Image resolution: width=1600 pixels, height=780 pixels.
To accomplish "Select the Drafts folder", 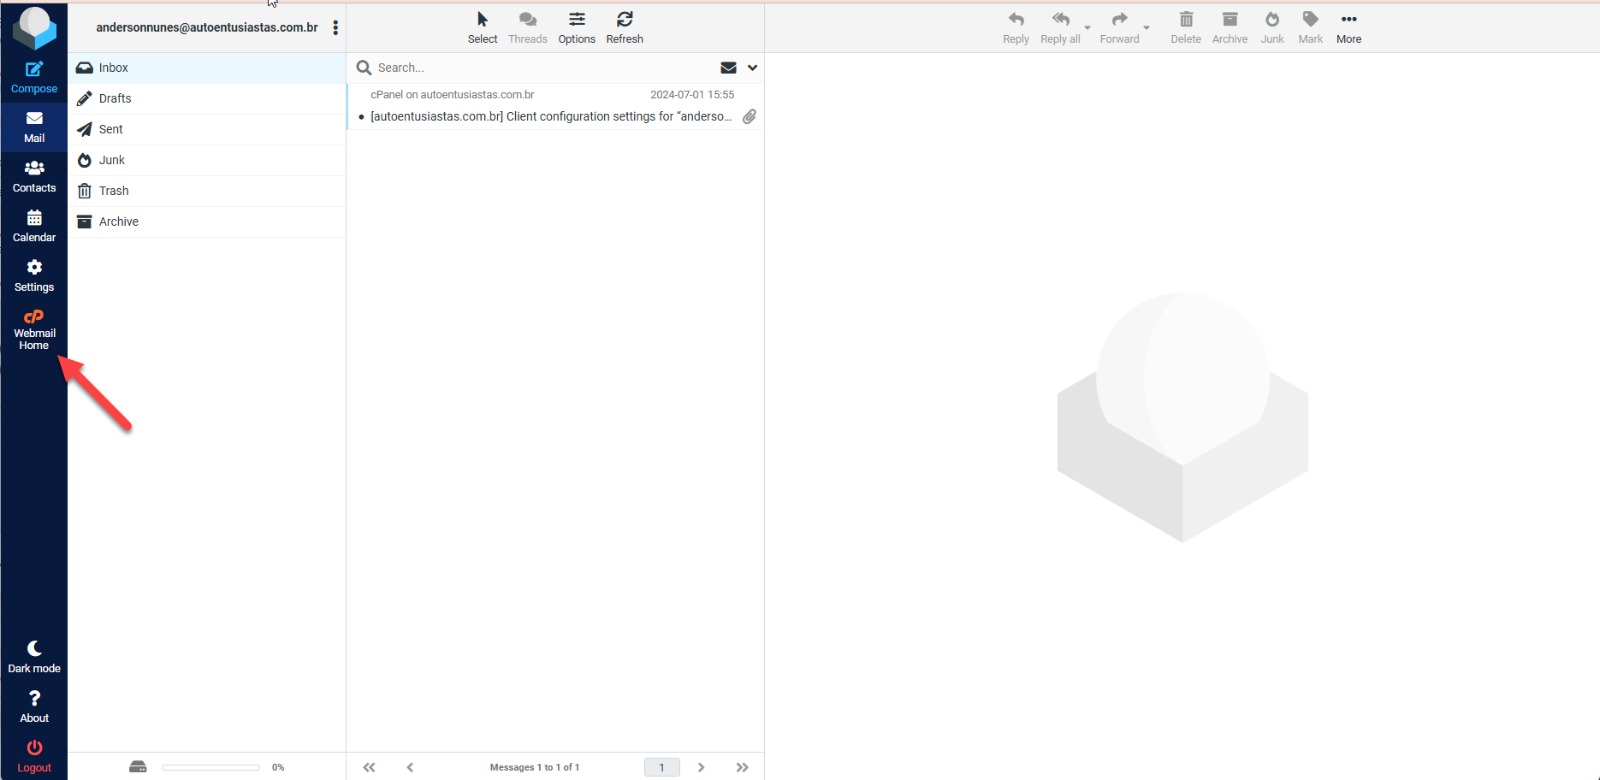I will pyautogui.click(x=115, y=99).
